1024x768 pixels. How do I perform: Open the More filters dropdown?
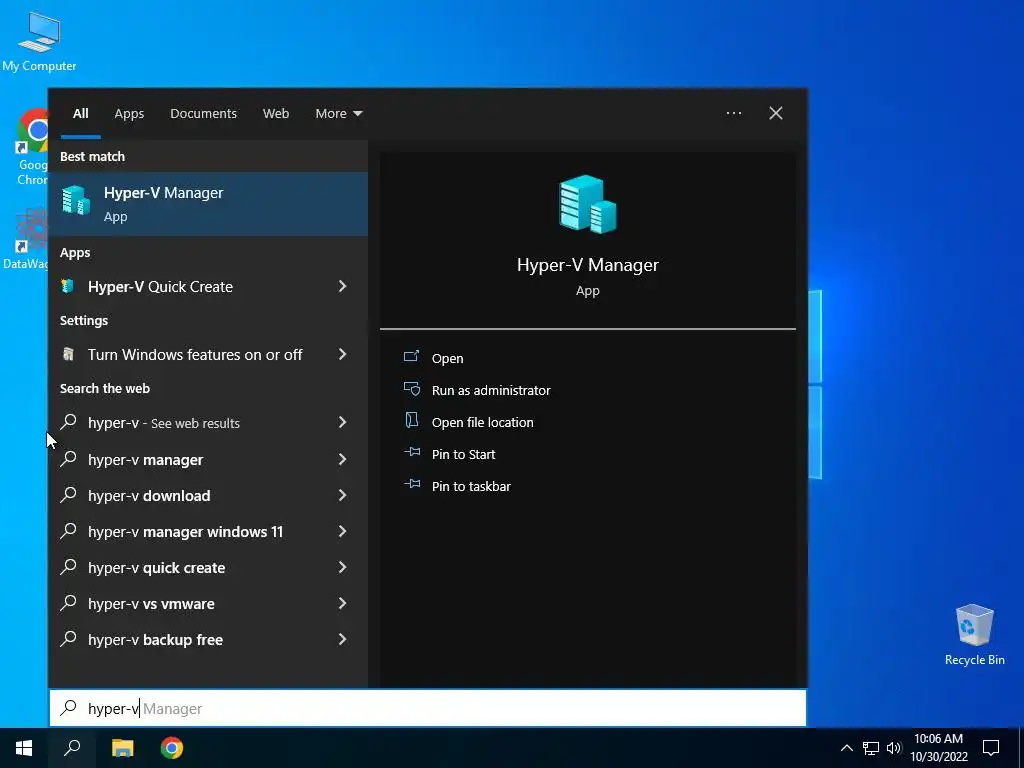pos(338,114)
